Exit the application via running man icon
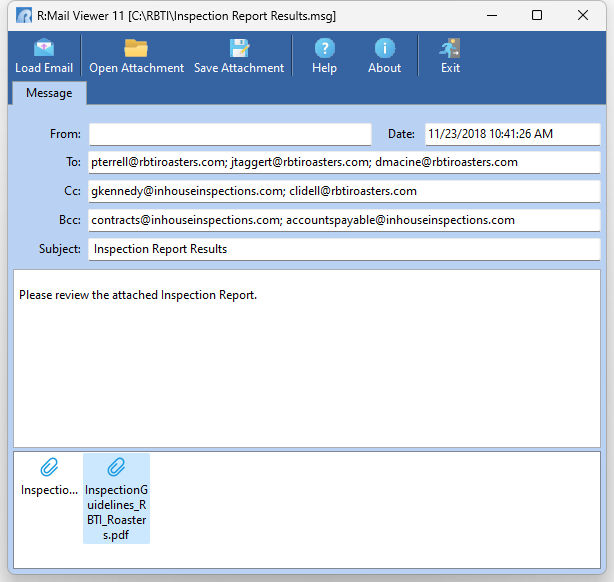 pyautogui.click(x=450, y=48)
